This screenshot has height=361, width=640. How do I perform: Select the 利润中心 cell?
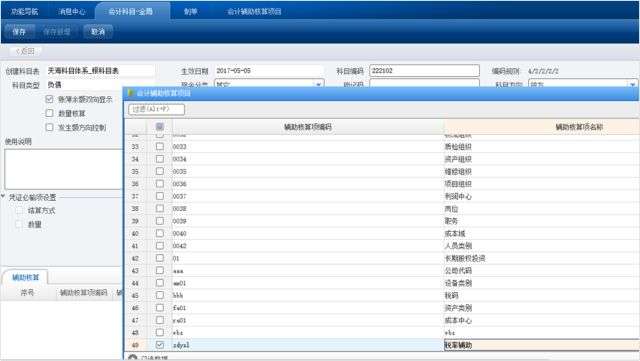point(541,196)
